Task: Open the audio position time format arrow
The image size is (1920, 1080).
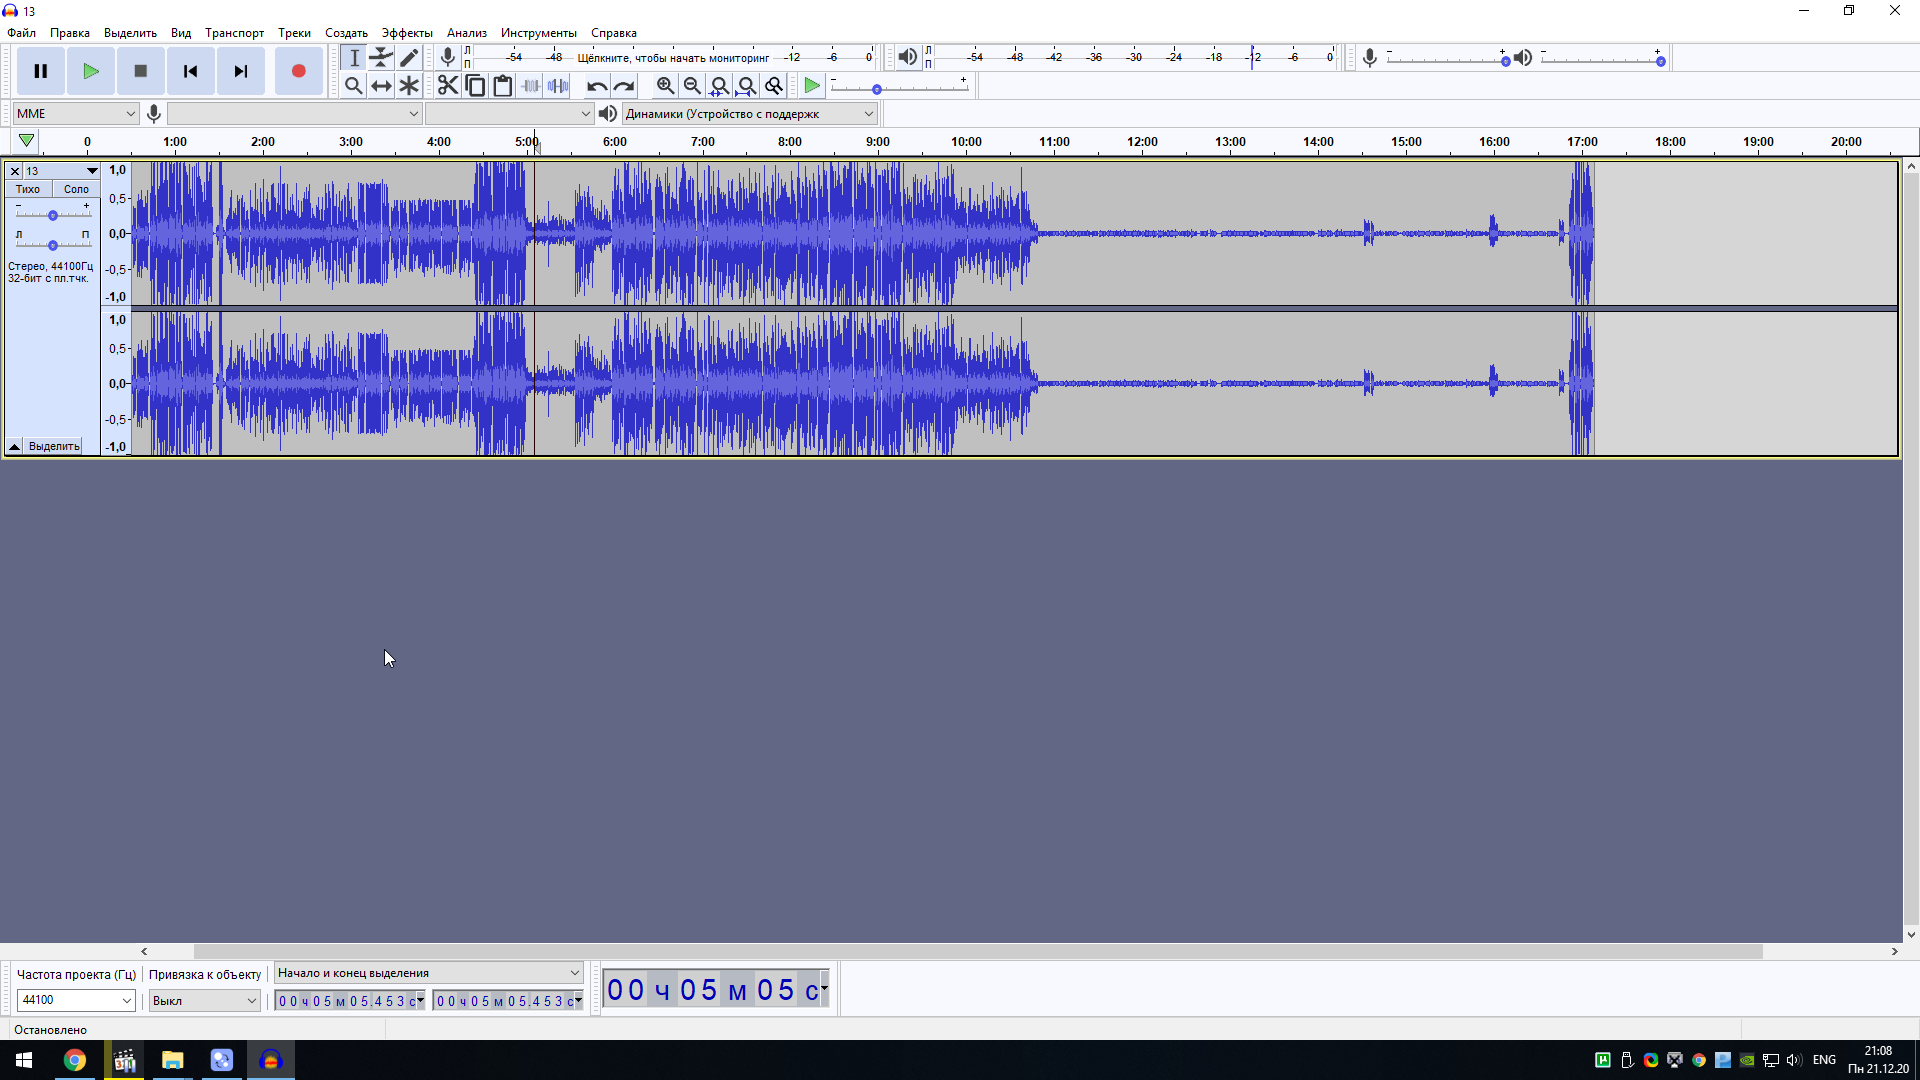Action: coord(824,988)
